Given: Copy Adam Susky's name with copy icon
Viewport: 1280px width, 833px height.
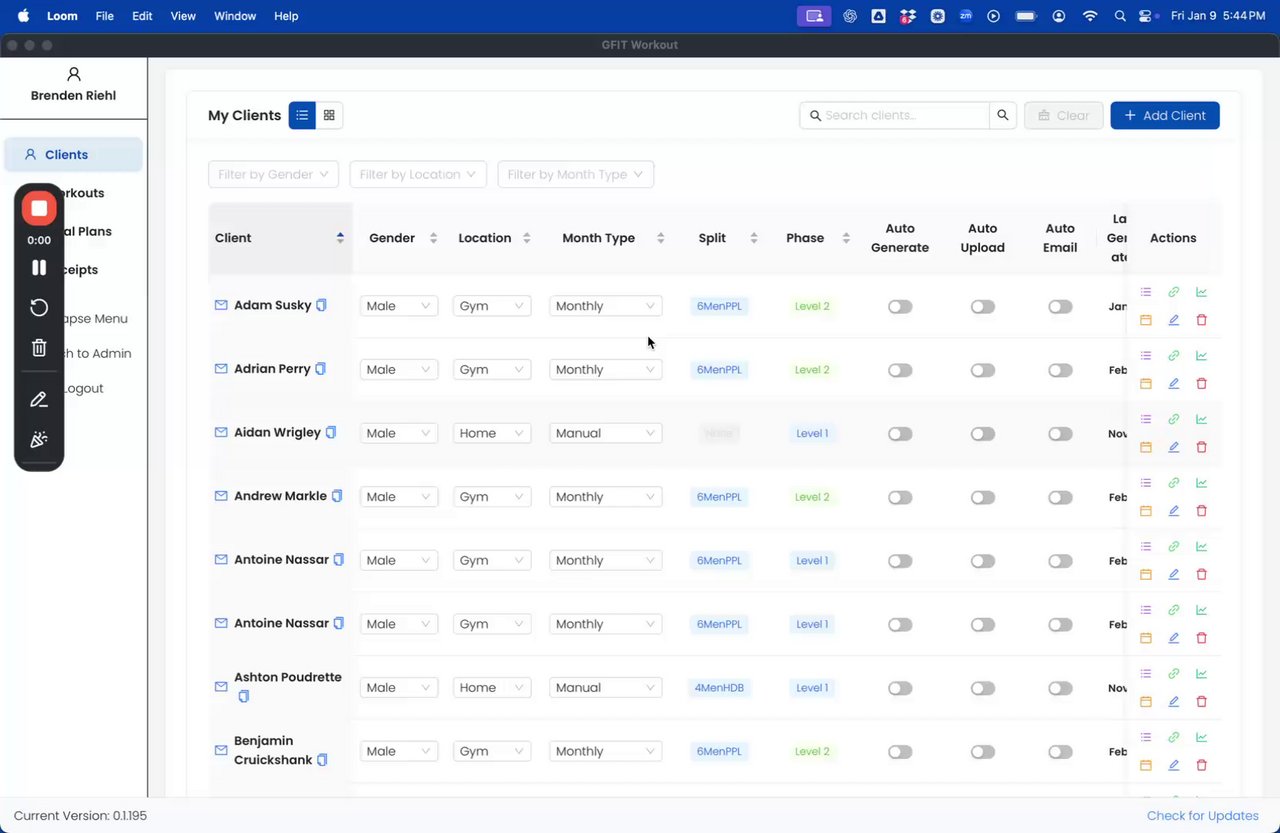Looking at the screenshot, I should pyautogui.click(x=322, y=305).
